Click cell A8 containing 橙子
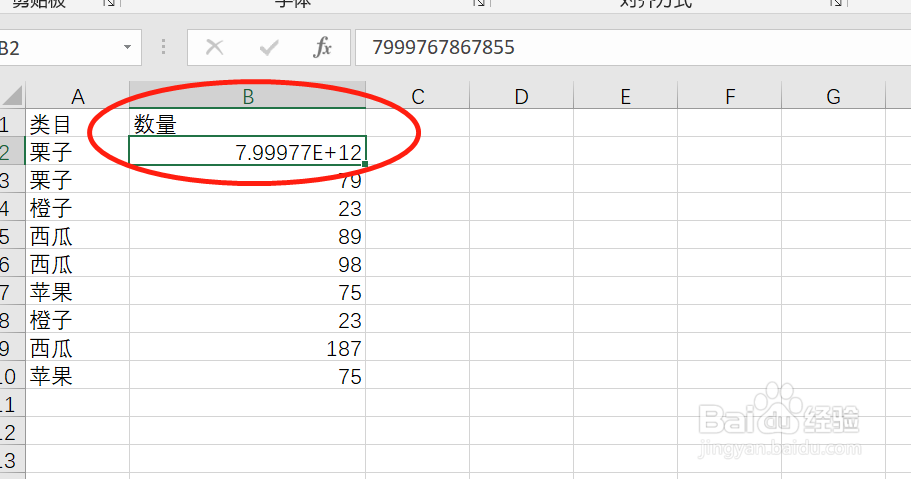Screen dimensions: 911x479 pyautogui.click(x=77, y=319)
